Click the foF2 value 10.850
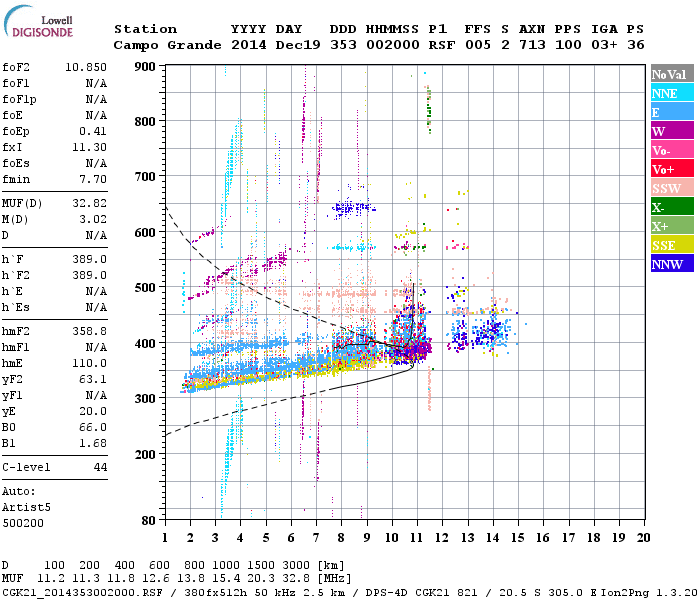Viewport: 700px width, 600px height. [x=86, y=67]
